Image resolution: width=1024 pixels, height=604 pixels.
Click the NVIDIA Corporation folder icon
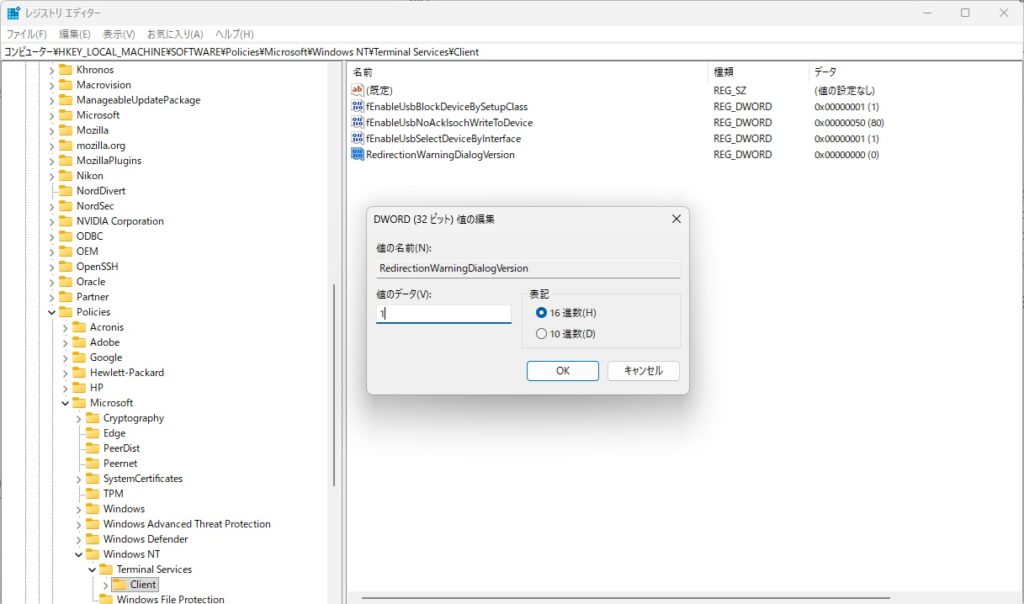66,221
